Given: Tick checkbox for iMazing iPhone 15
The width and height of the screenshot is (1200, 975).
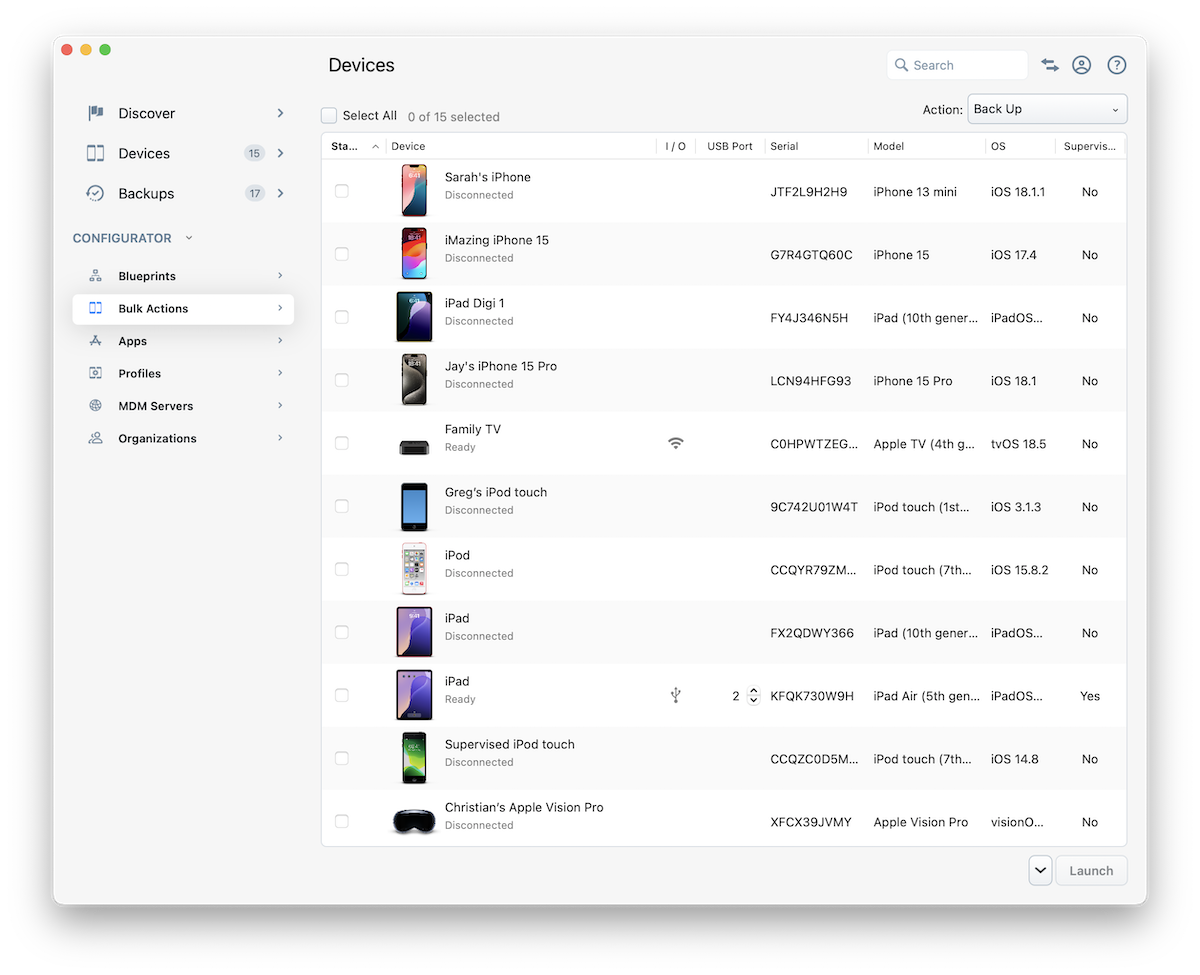Looking at the screenshot, I should click(x=342, y=254).
